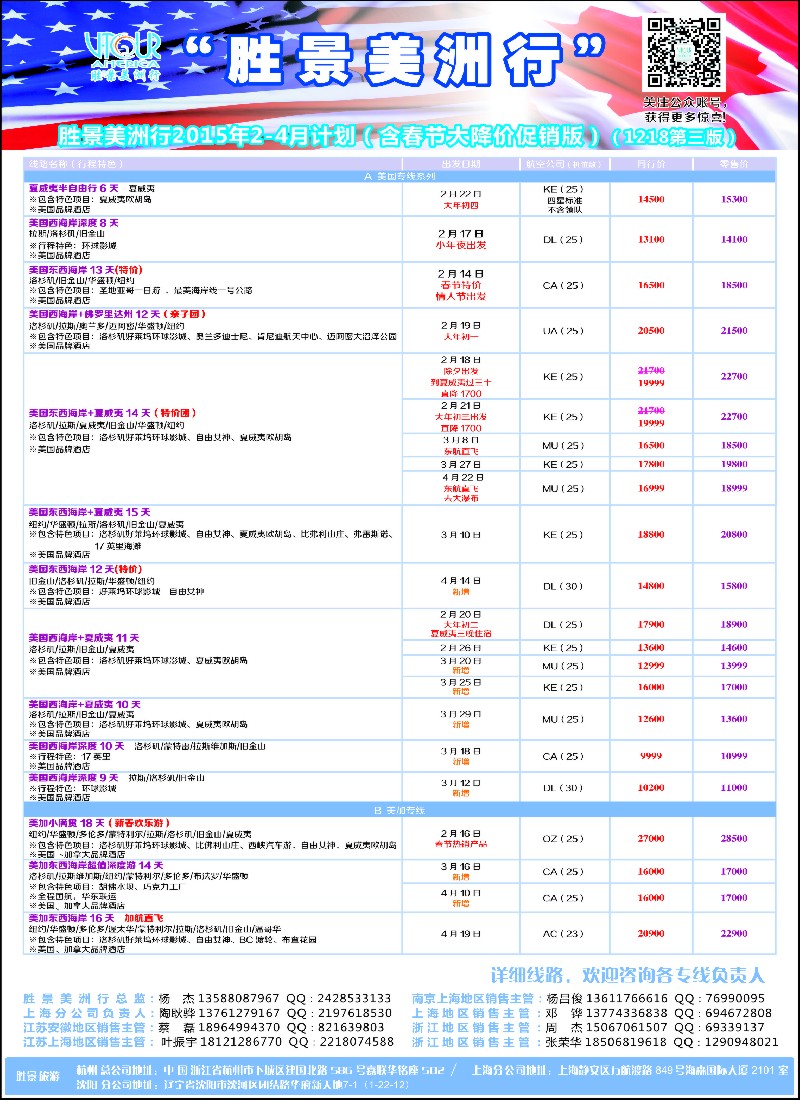Click the retail price "14100"

tap(734, 239)
